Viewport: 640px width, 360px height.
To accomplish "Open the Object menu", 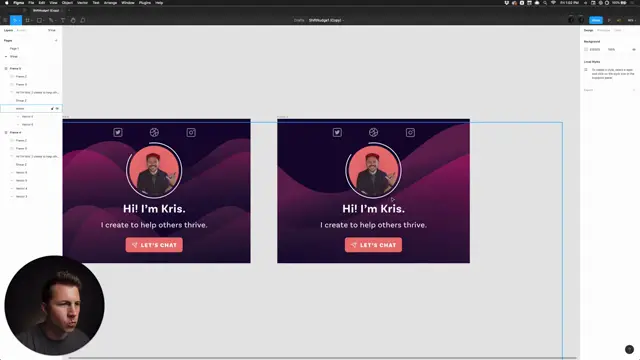I will [x=67, y=3].
